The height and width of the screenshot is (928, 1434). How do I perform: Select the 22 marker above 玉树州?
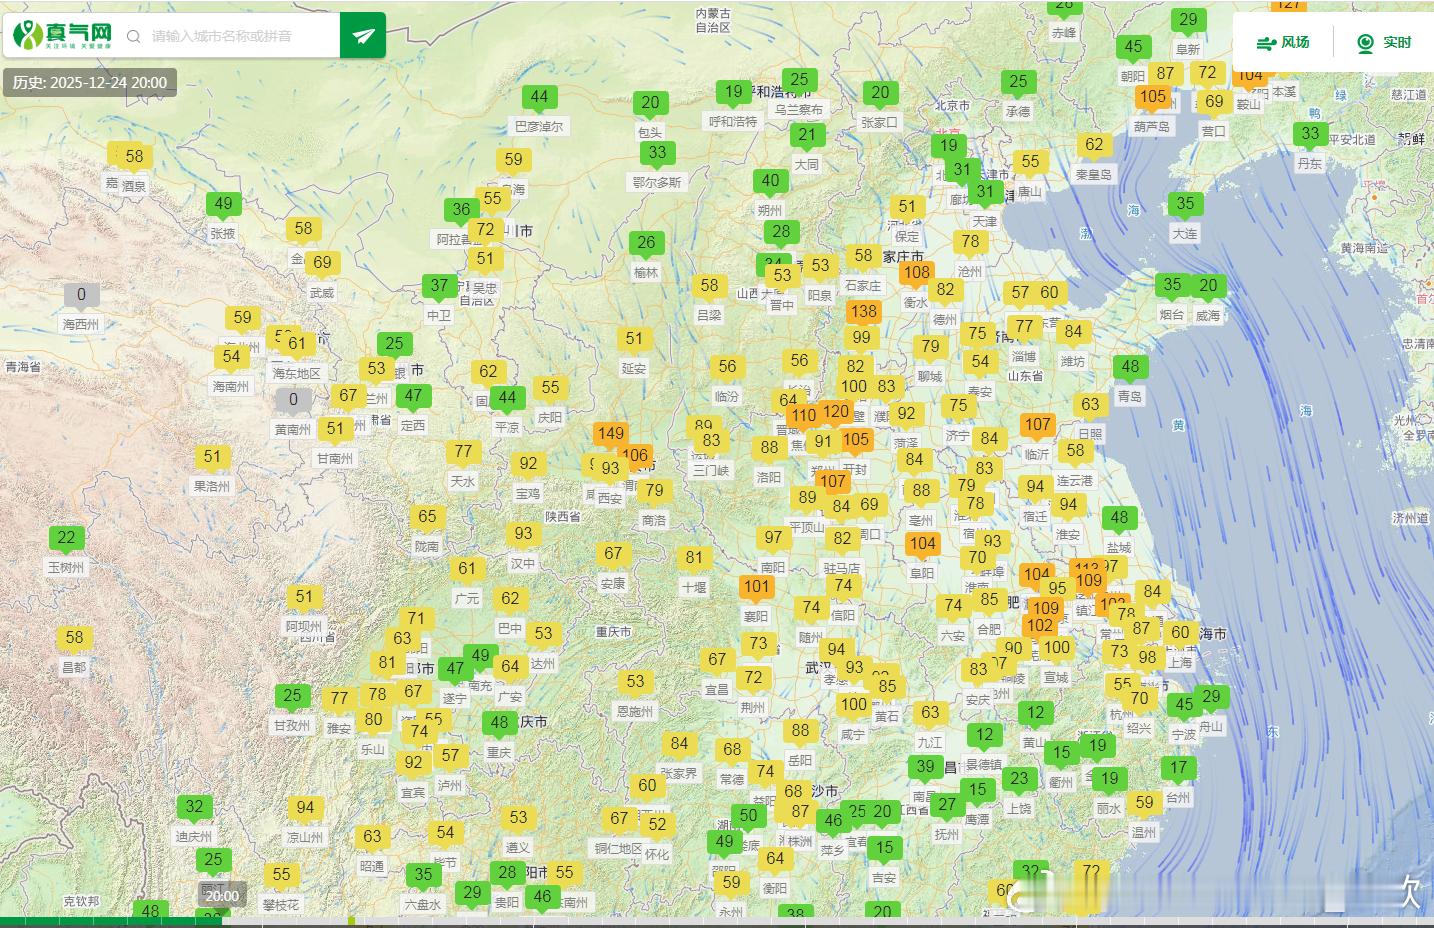(66, 538)
